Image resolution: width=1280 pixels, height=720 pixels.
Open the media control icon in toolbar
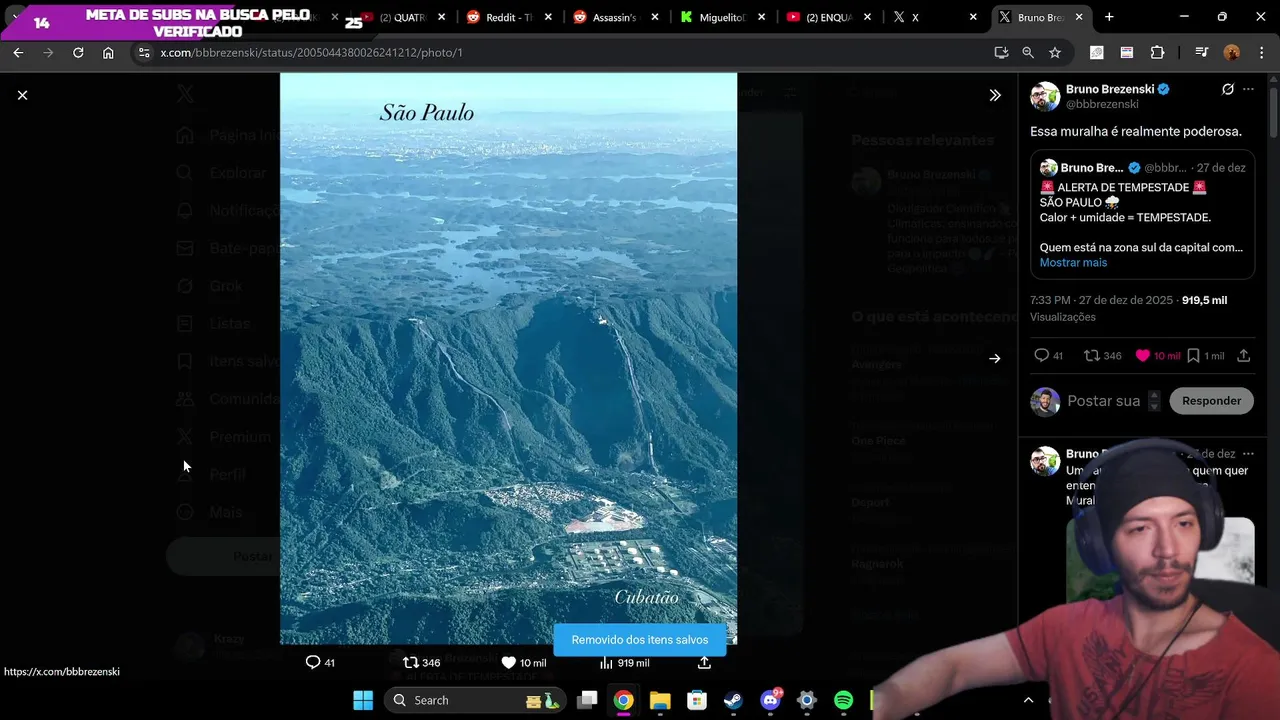pyautogui.click(x=1201, y=52)
